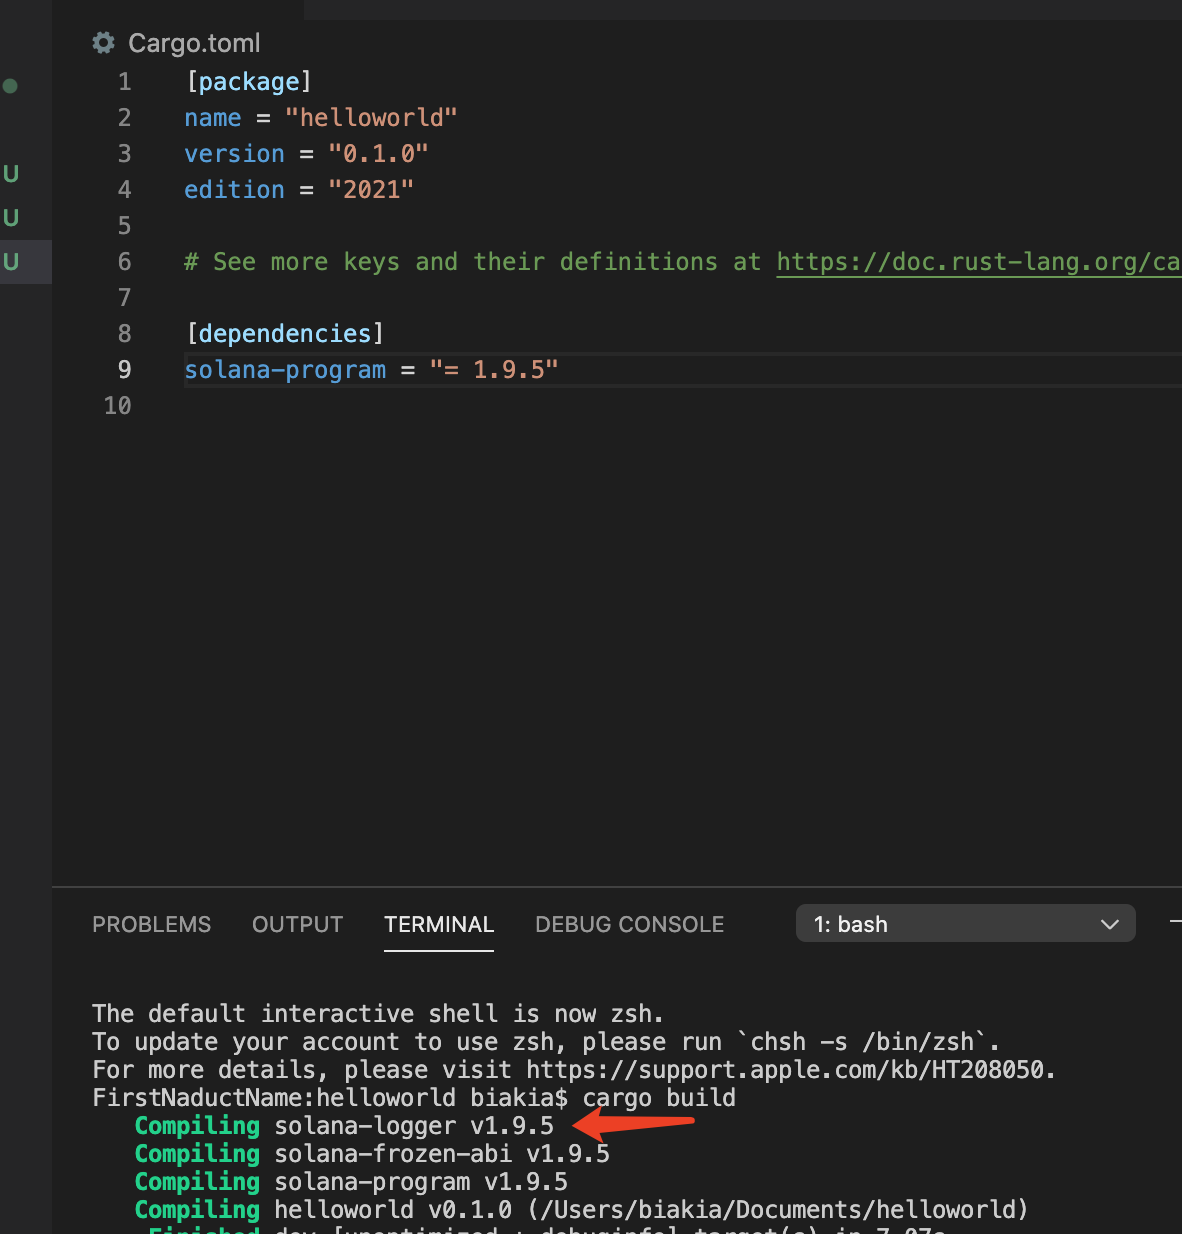The height and width of the screenshot is (1234, 1182).
Task: Click the green modified dot in the sidebar
Action: (x=10, y=86)
